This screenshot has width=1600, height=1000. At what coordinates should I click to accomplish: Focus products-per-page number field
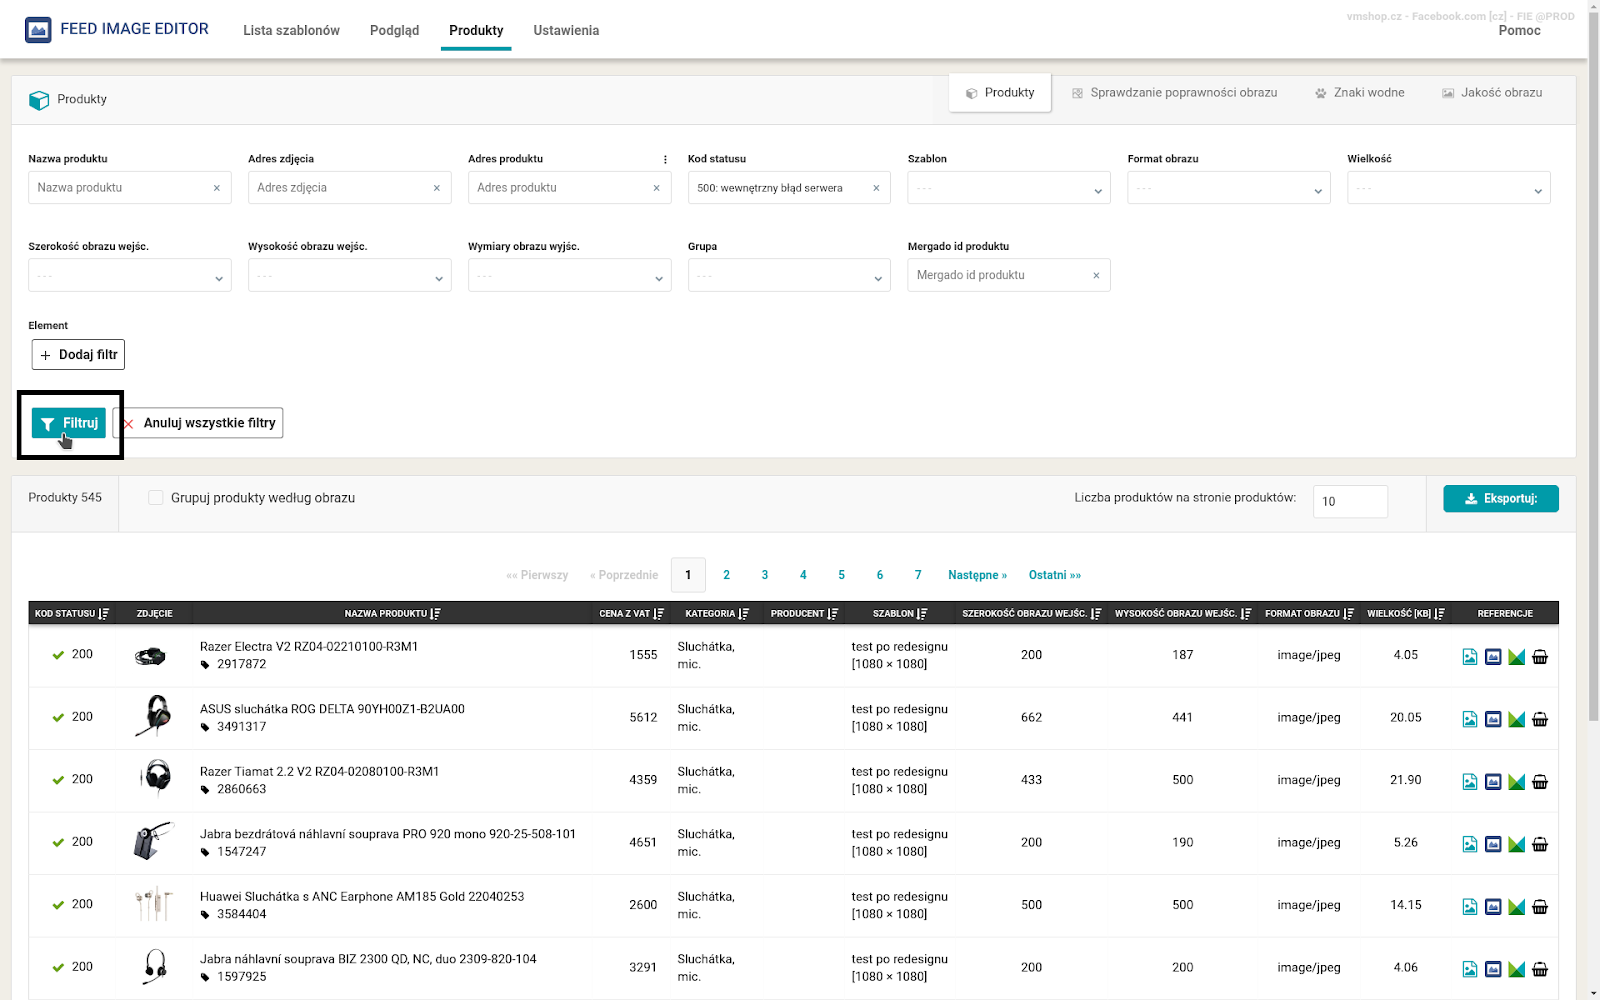(x=1350, y=502)
